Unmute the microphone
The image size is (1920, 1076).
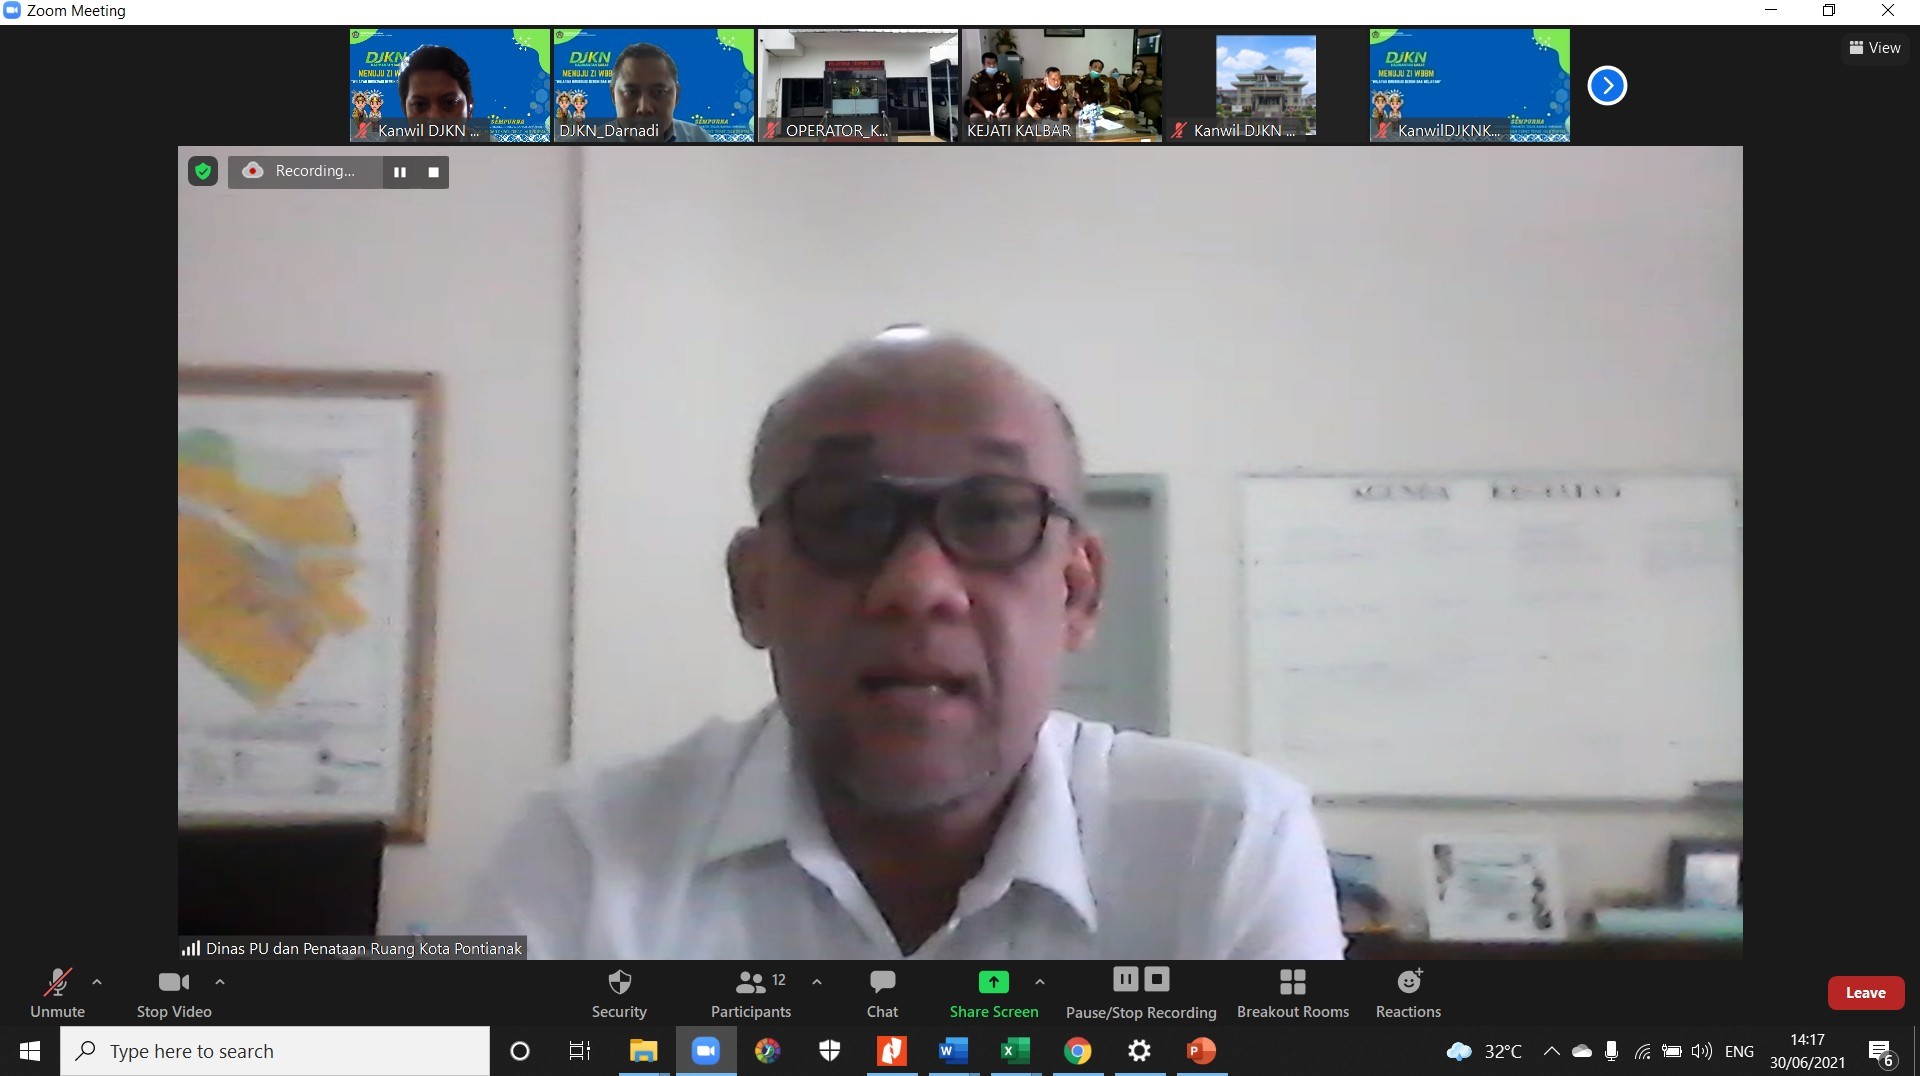click(58, 993)
